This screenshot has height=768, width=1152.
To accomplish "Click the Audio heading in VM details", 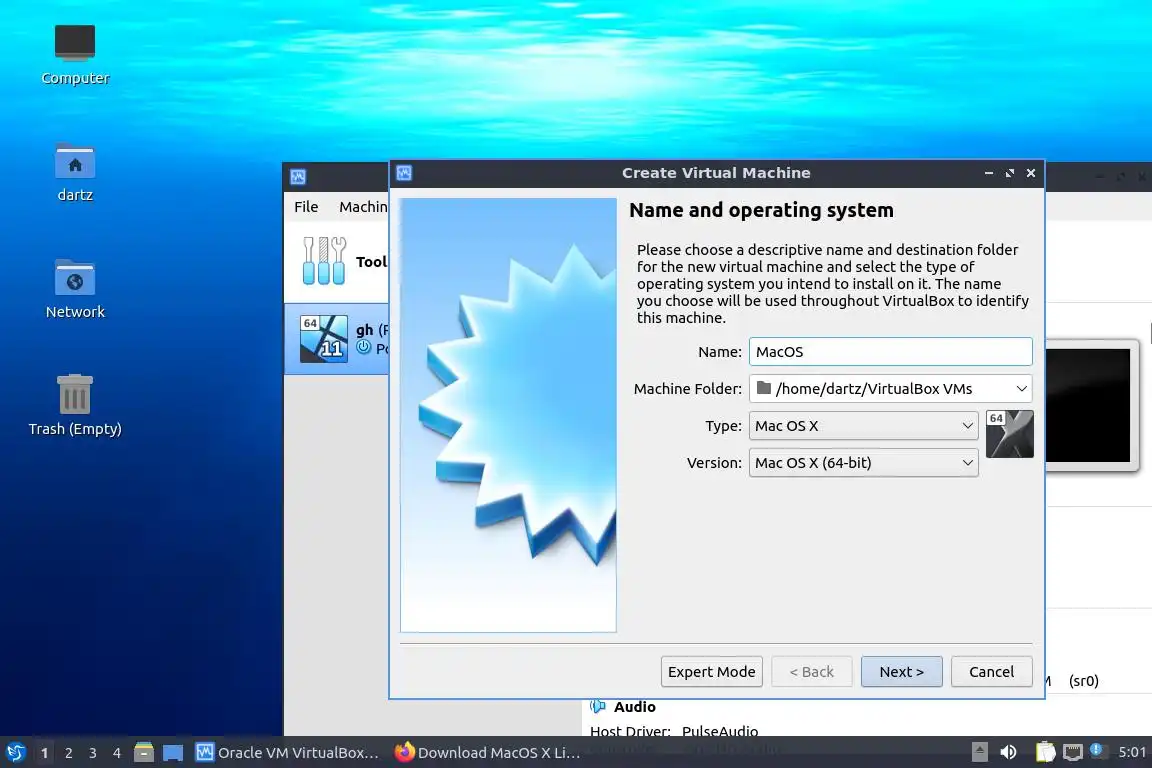I will [635, 707].
